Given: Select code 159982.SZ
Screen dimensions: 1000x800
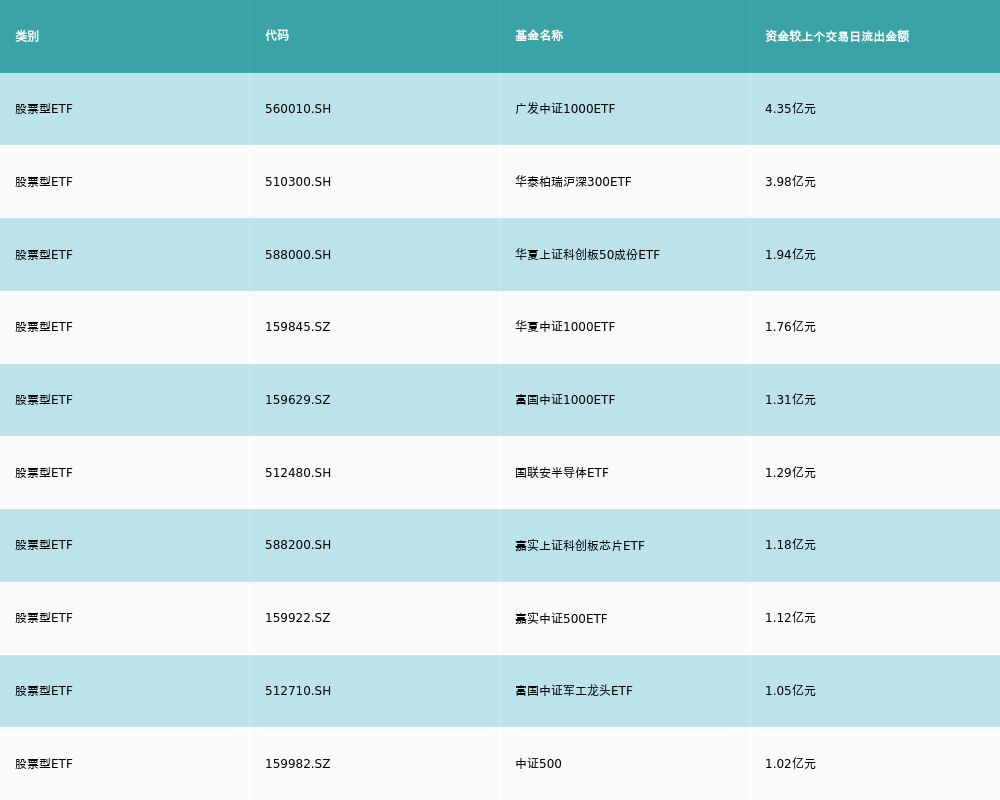Looking at the screenshot, I should pyautogui.click(x=298, y=764).
